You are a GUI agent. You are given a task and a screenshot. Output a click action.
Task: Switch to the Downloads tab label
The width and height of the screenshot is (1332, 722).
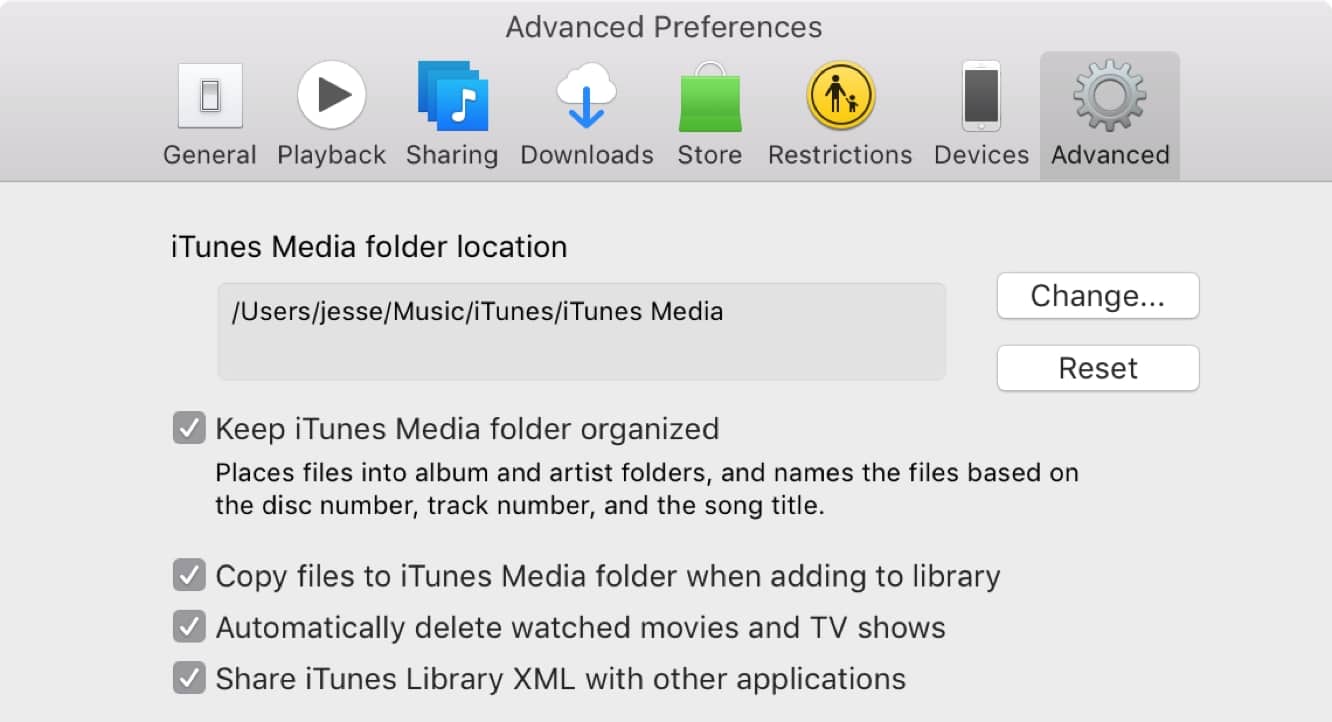[x=586, y=155]
